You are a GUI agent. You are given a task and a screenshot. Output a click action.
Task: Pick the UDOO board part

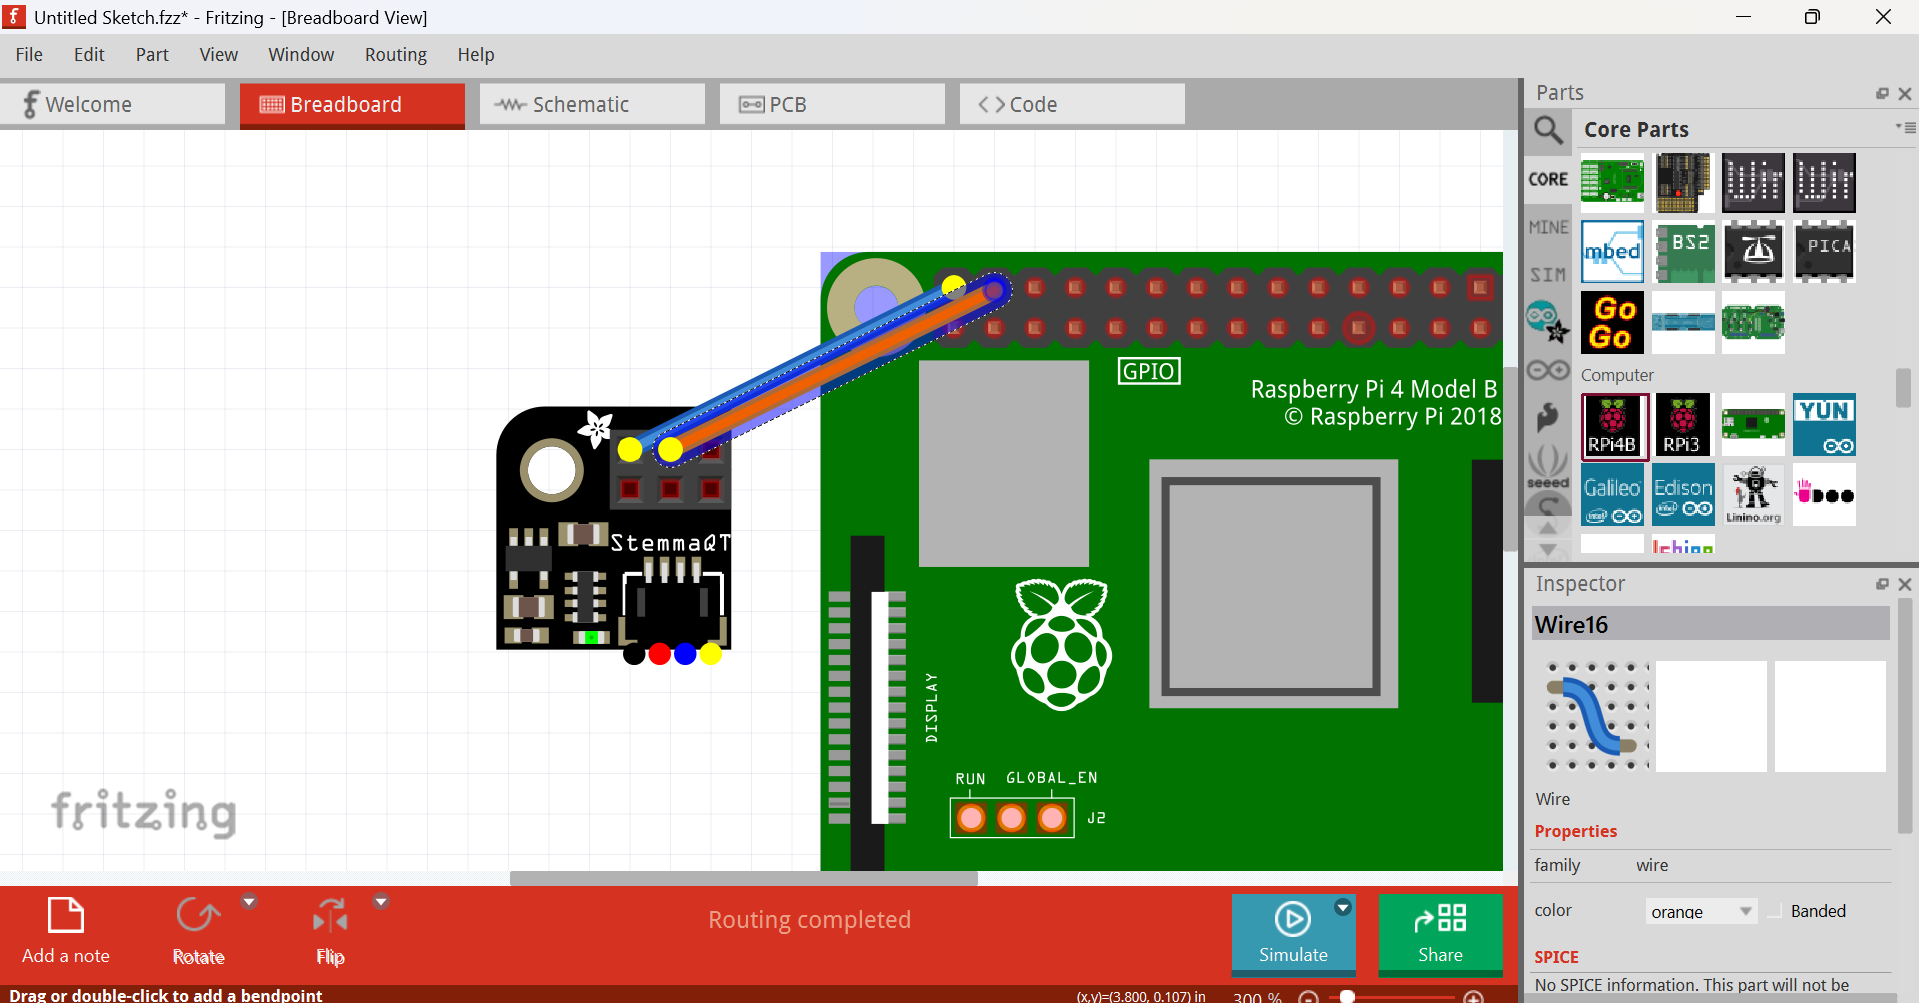(1825, 494)
